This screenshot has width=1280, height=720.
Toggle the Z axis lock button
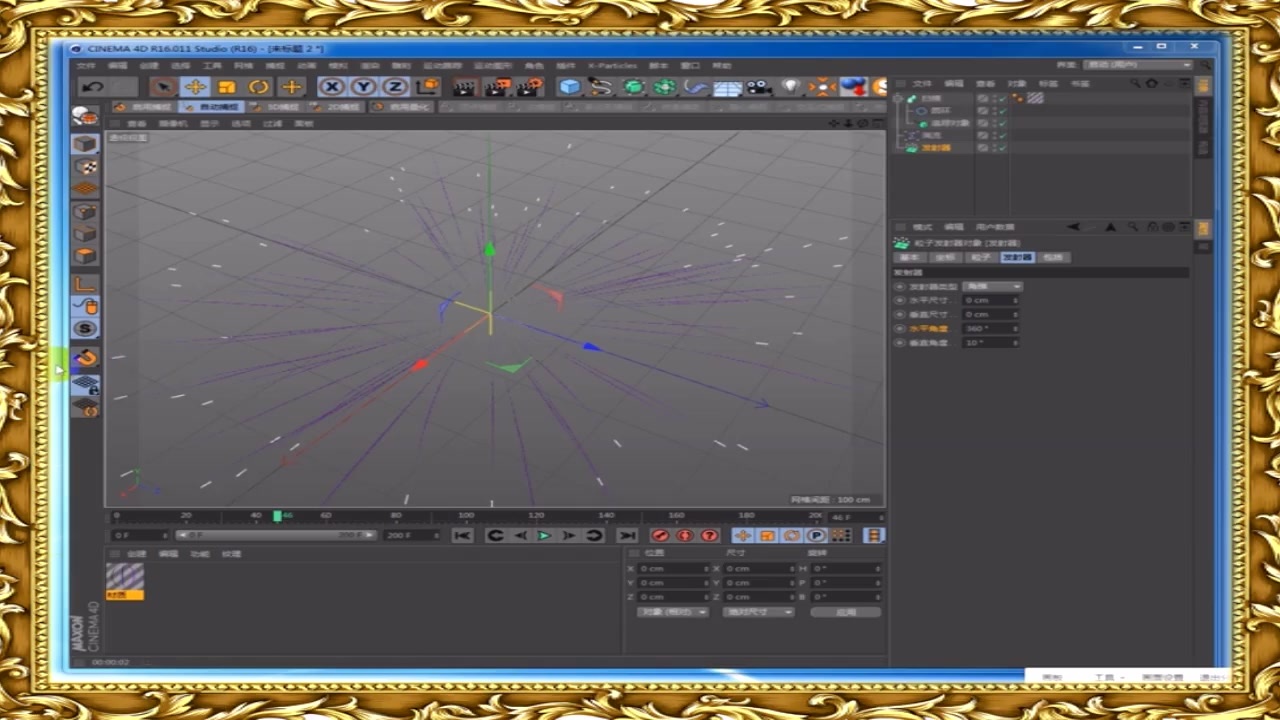coord(396,87)
